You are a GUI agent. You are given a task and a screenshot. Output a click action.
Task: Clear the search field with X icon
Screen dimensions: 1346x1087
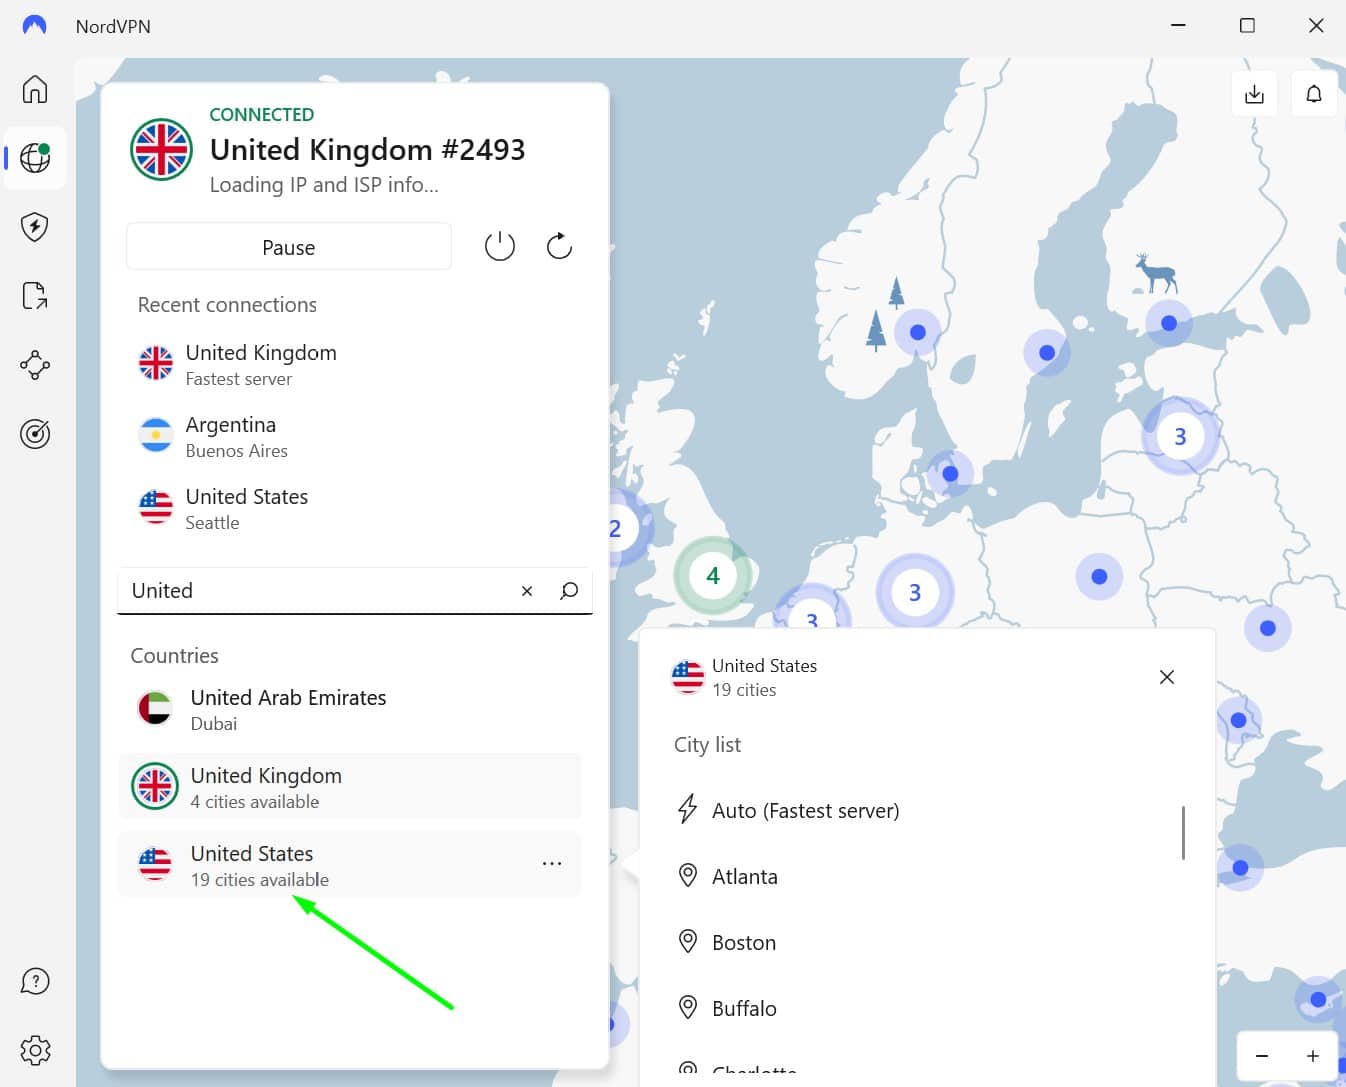(527, 591)
